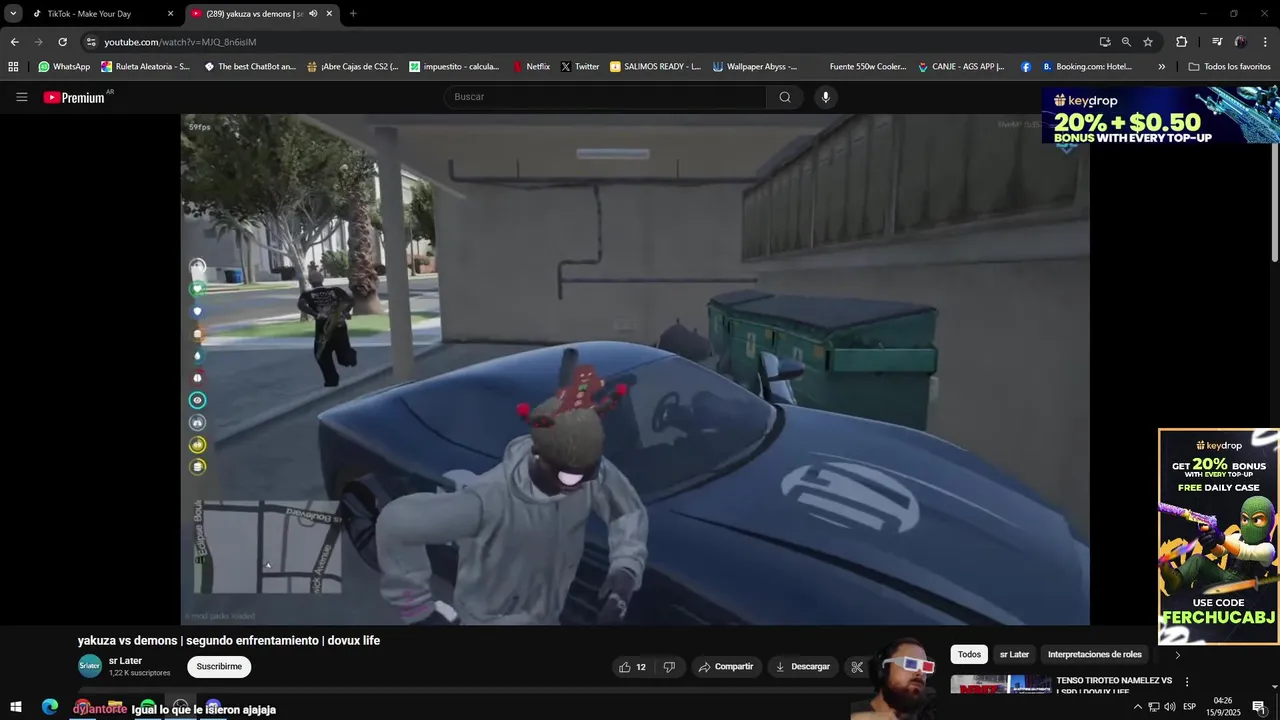Open Wallpaper Abyss bookmark

(x=756, y=67)
